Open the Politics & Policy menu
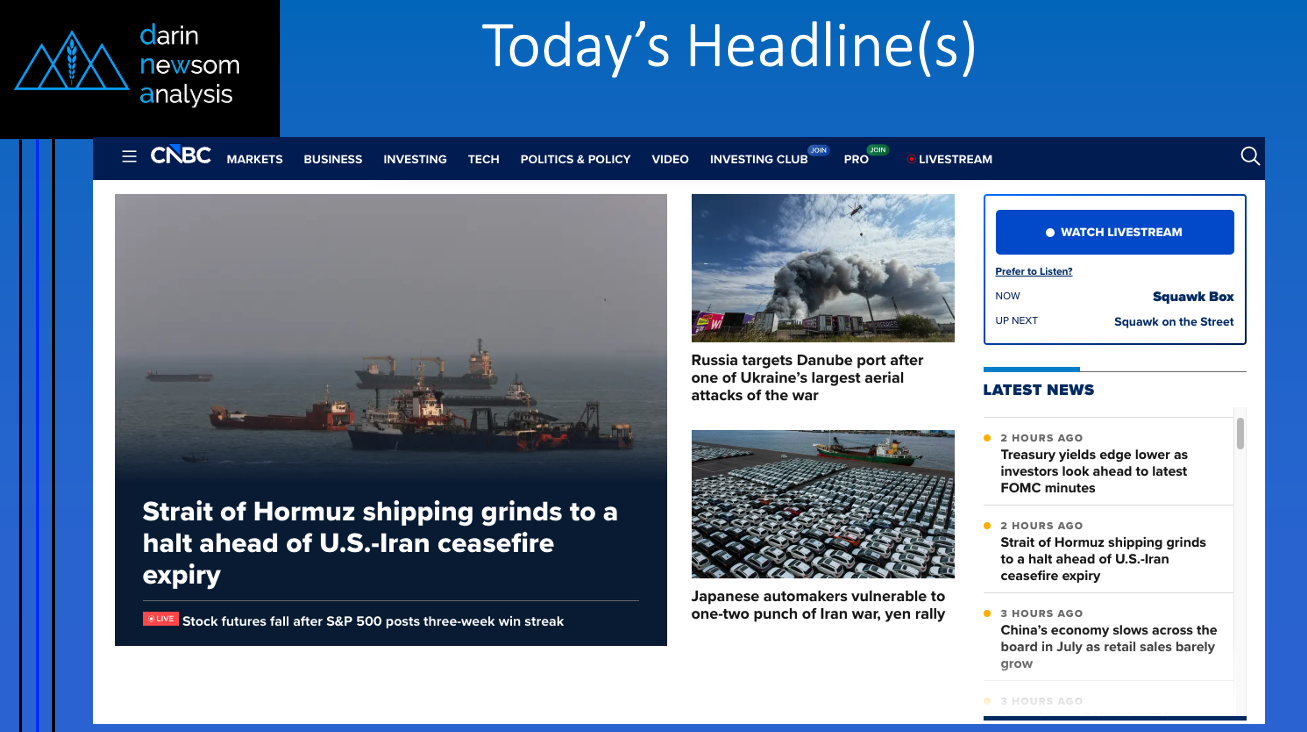 point(575,159)
